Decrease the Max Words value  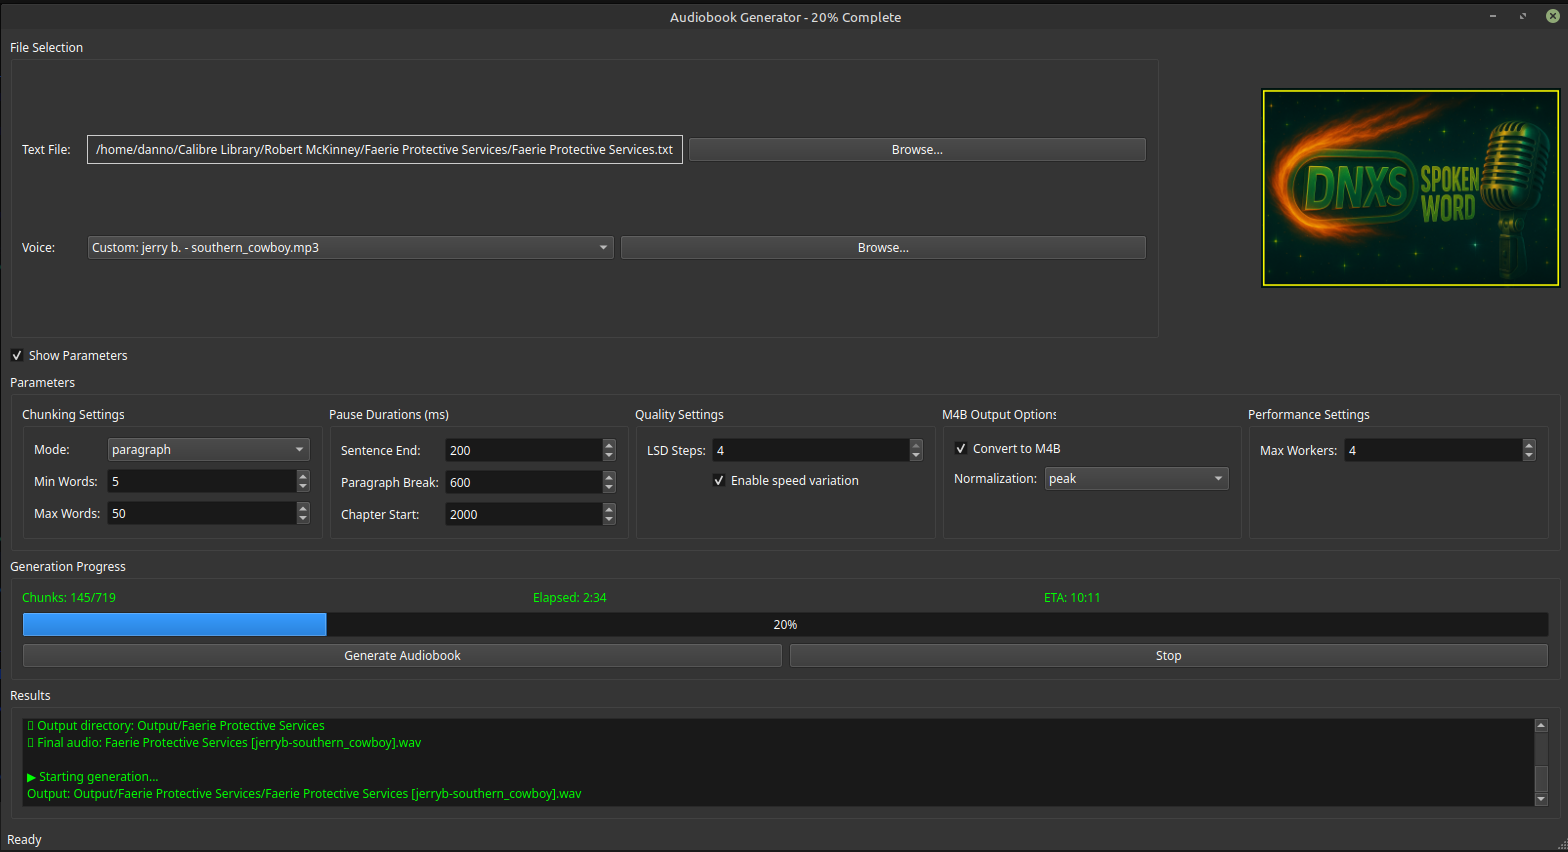303,519
